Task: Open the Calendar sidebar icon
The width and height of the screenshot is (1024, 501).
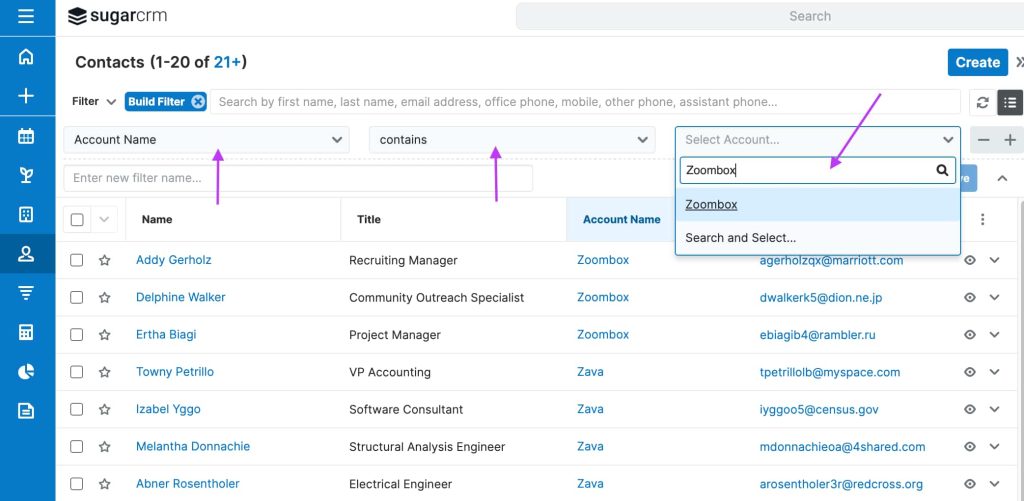Action: (x=26, y=136)
